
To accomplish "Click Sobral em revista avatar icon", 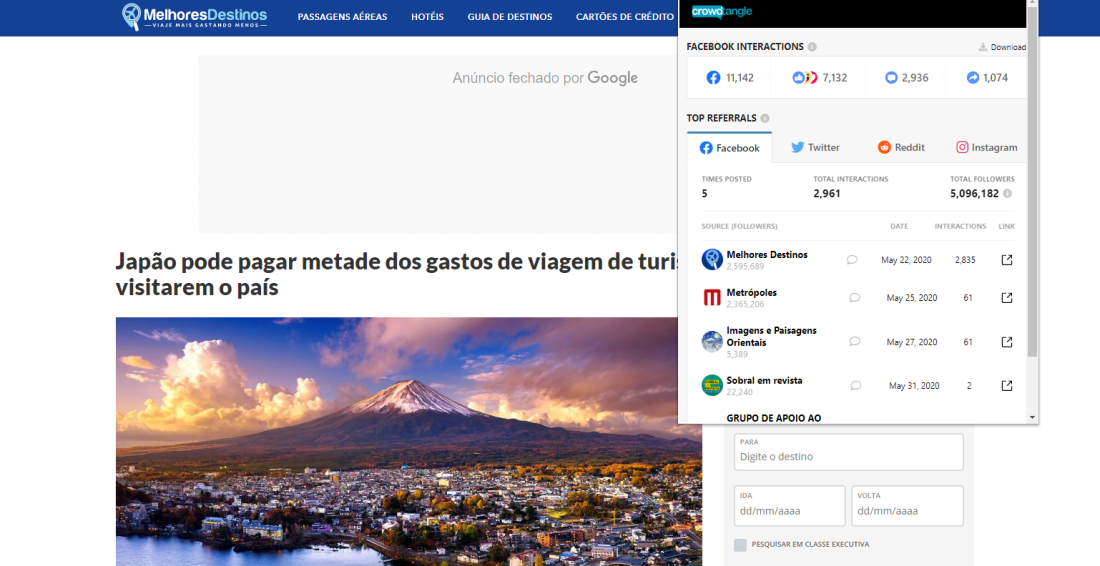I will pos(712,385).
